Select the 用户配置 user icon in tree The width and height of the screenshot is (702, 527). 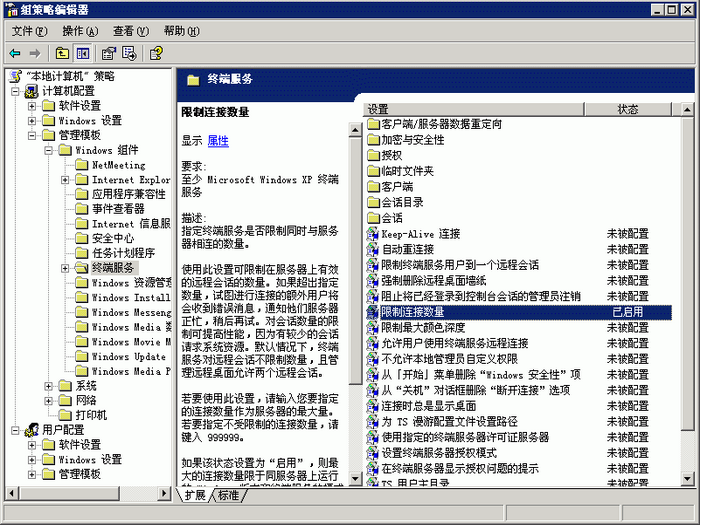click(32, 430)
